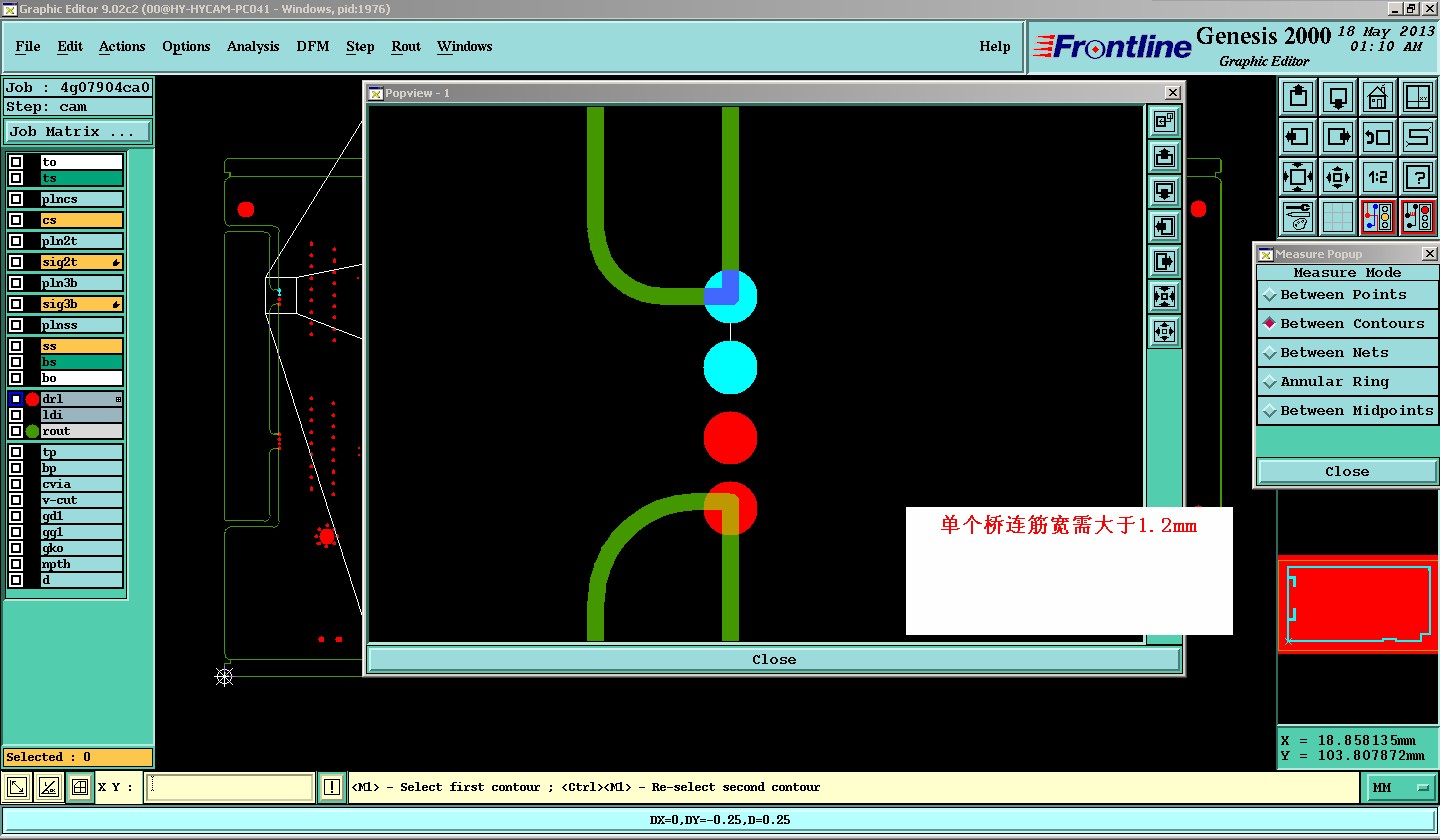Click the exclamation mark button
1440x840 pixels.
coord(332,788)
